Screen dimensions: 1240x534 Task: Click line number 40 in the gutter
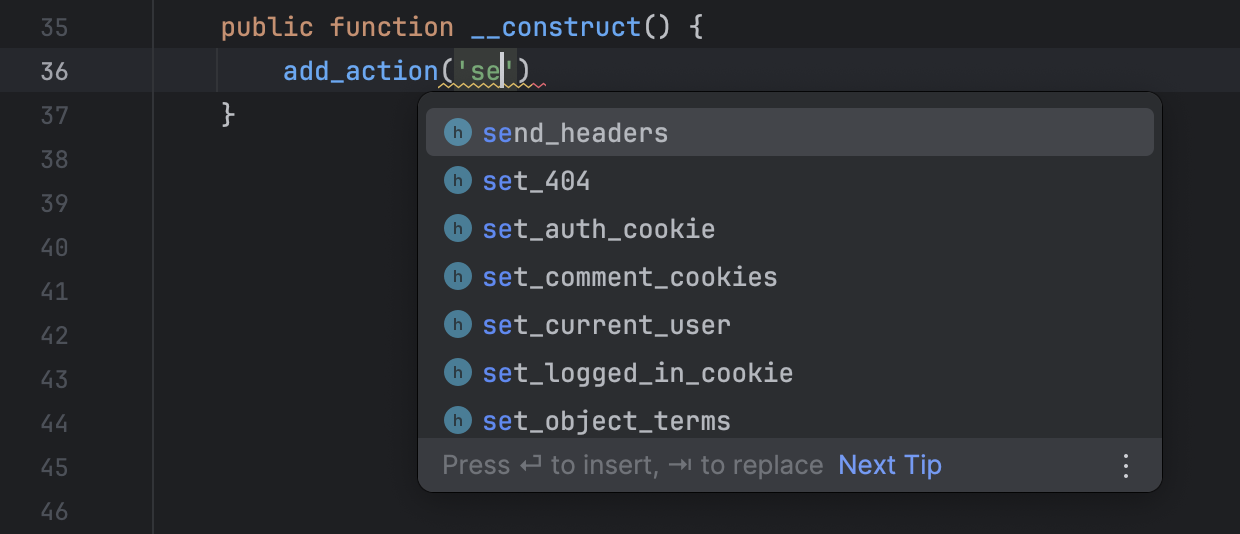54,247
